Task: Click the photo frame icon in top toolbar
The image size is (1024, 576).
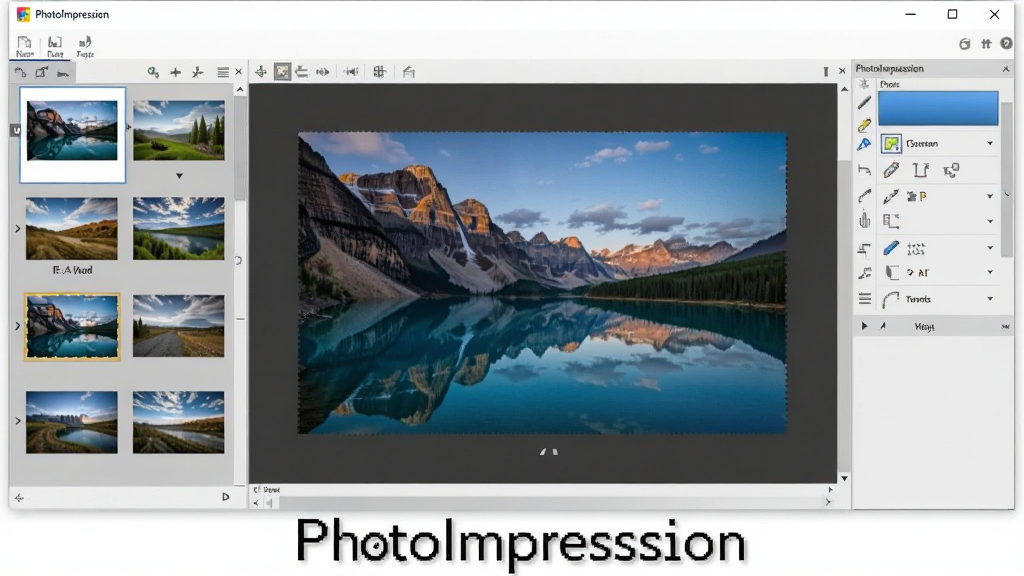Action: [x=55, y=43]
